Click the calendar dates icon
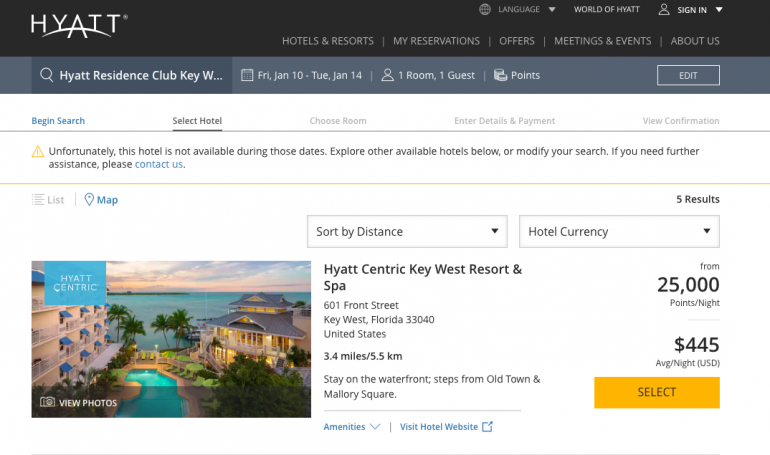Viewport: 770px width, 455px height. point(248,75)
